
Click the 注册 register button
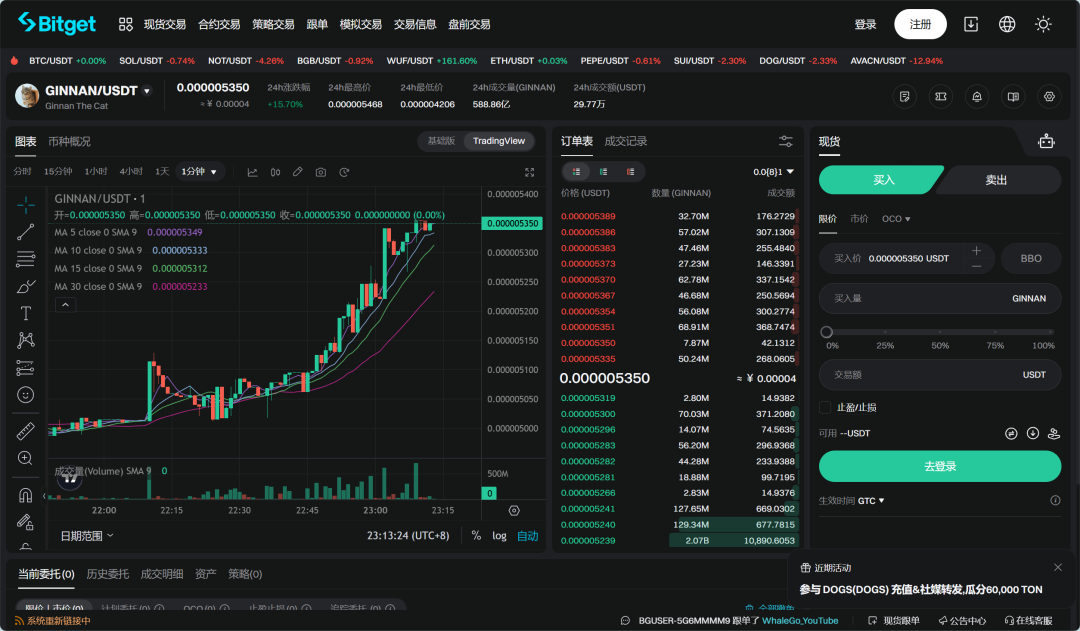(x=920, y=24)
